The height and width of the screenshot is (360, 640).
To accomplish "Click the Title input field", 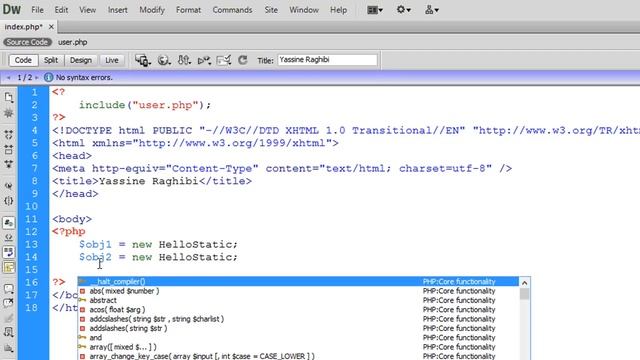I will click(327, 60).
